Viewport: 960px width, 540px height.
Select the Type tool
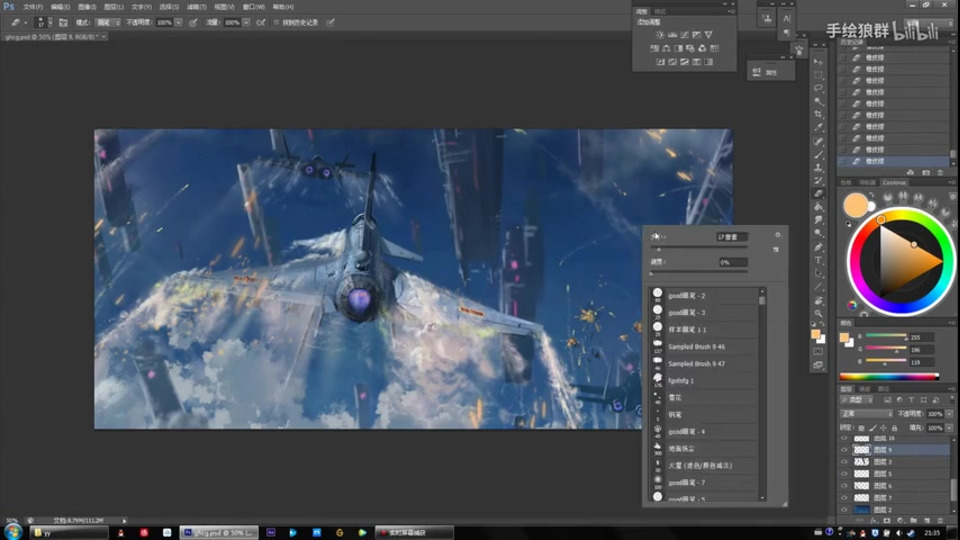tap(819, 260)
